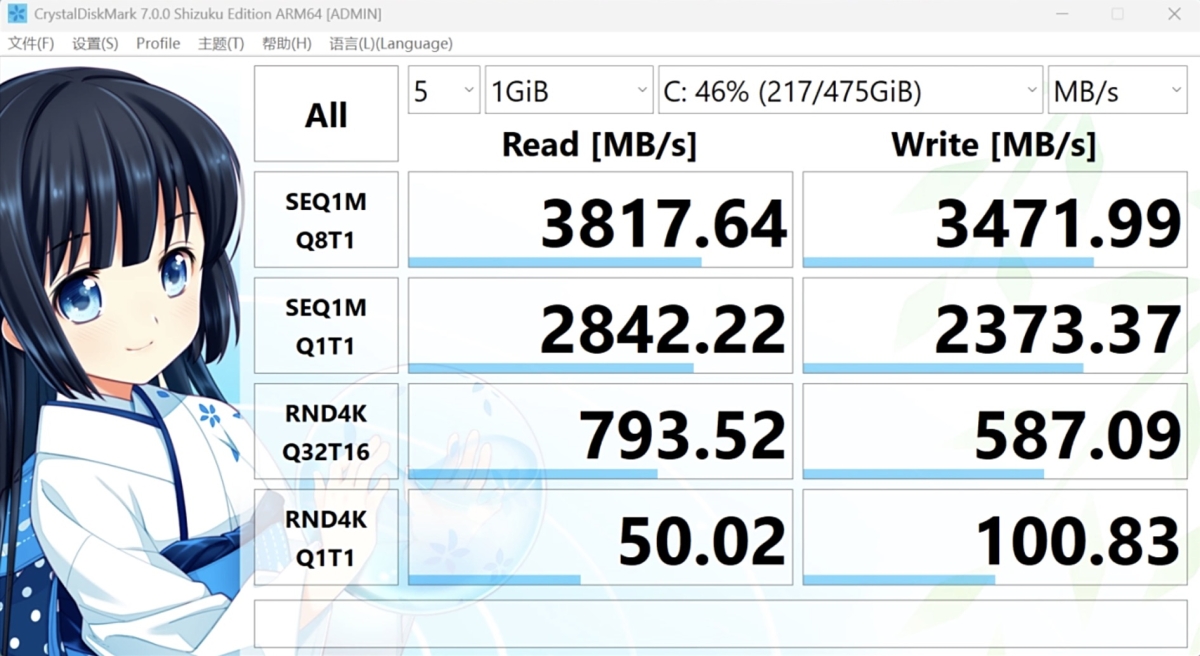Screen dimensions: 1200x656
Task: Open the 设置(S) menu
Action: pyautogui.click(x=95, y=43)
